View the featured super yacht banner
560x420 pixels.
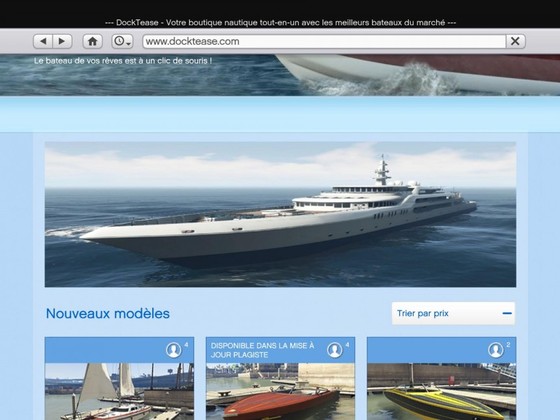click(280, 214)
